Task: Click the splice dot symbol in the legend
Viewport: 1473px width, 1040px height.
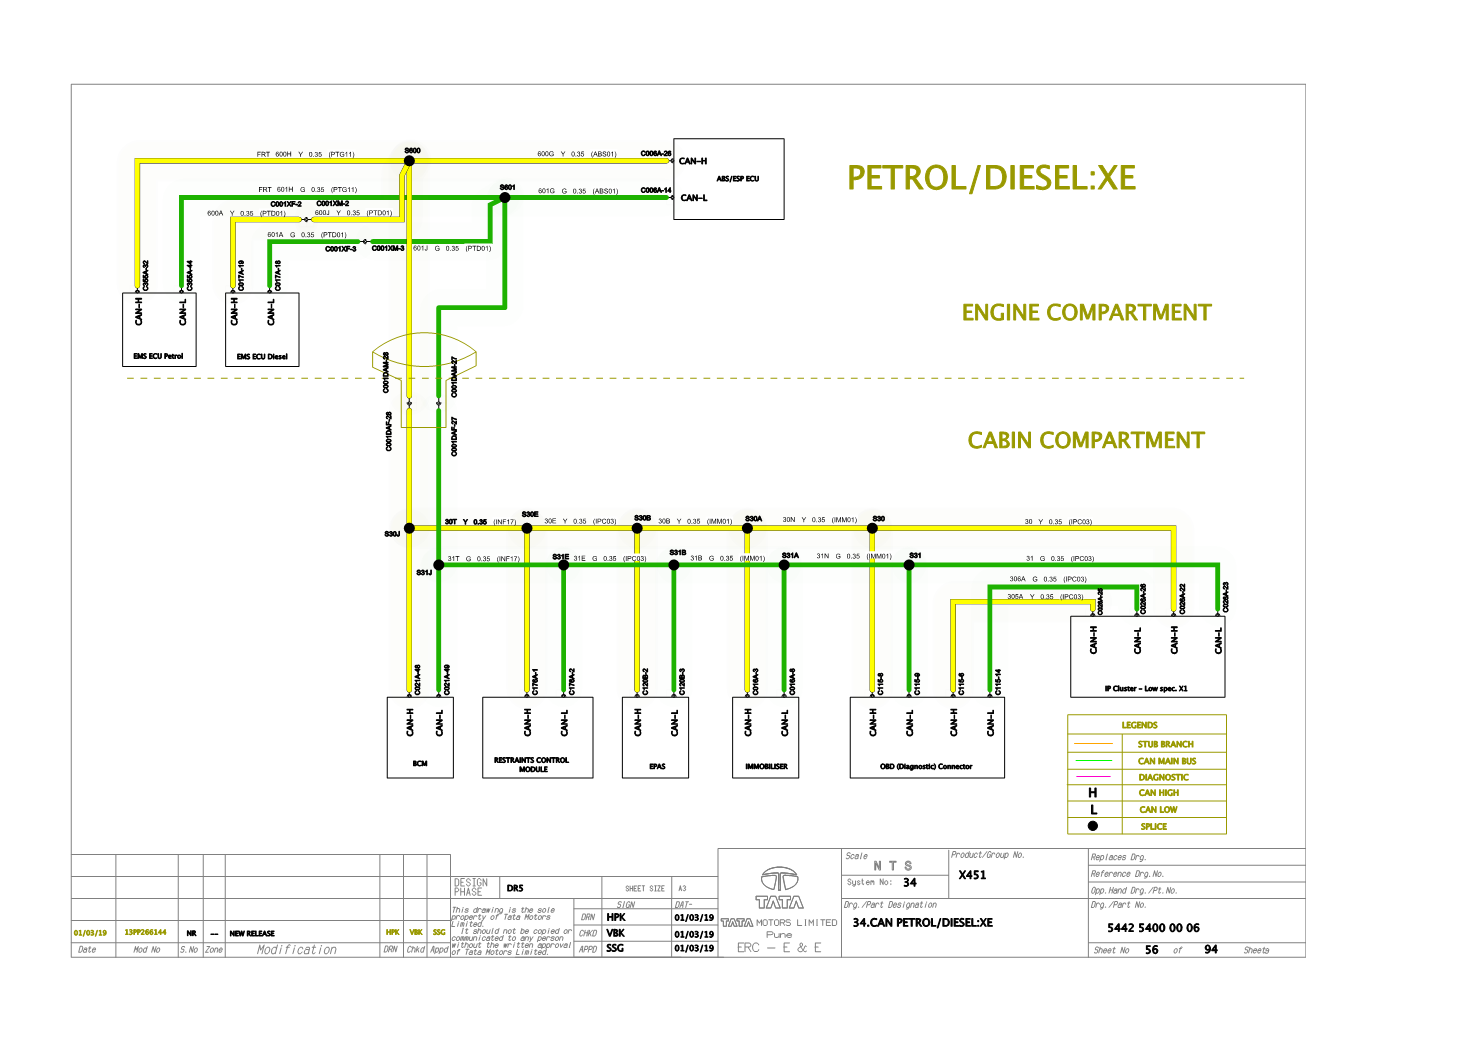Action: [1093, 826]
